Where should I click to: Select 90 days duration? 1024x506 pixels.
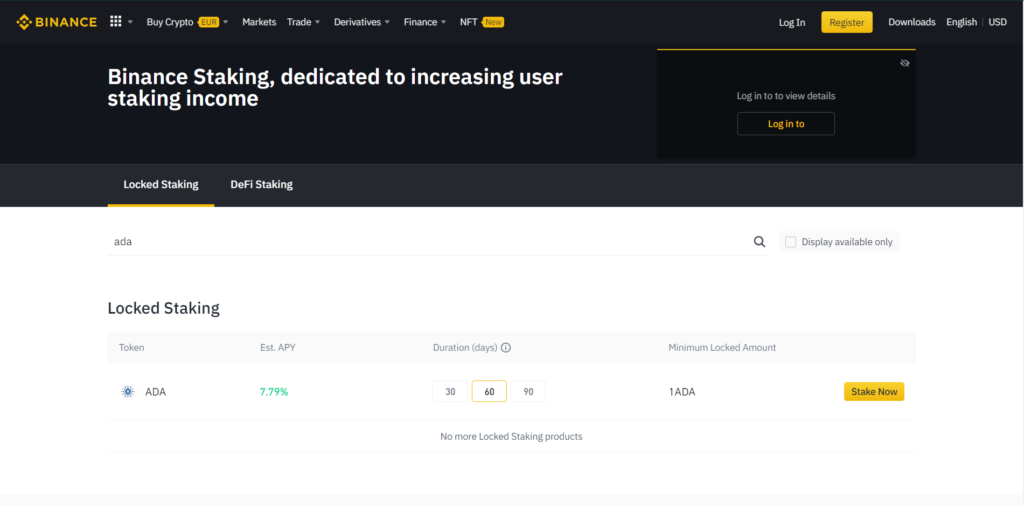(528, 392)
